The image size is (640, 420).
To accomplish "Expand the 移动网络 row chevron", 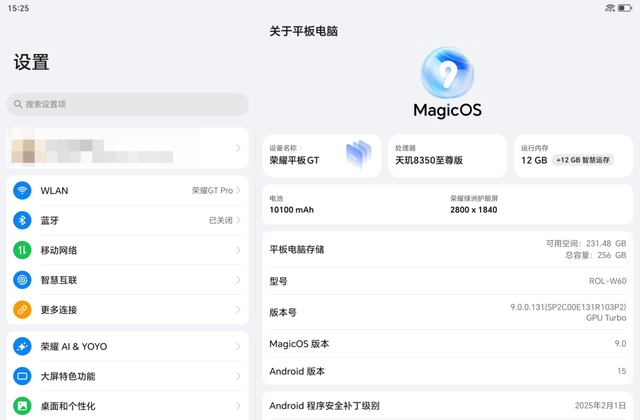I will pos(238,250).
